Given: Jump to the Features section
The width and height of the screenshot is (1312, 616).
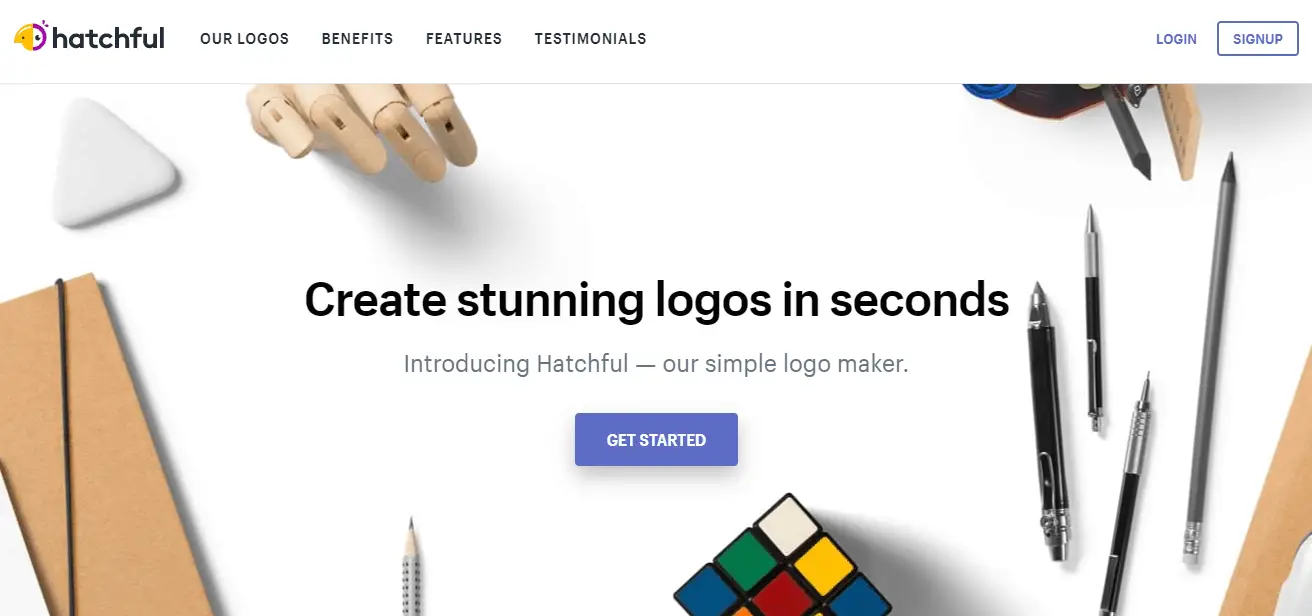Looking at the screenshot, I should tap(464, 39).
